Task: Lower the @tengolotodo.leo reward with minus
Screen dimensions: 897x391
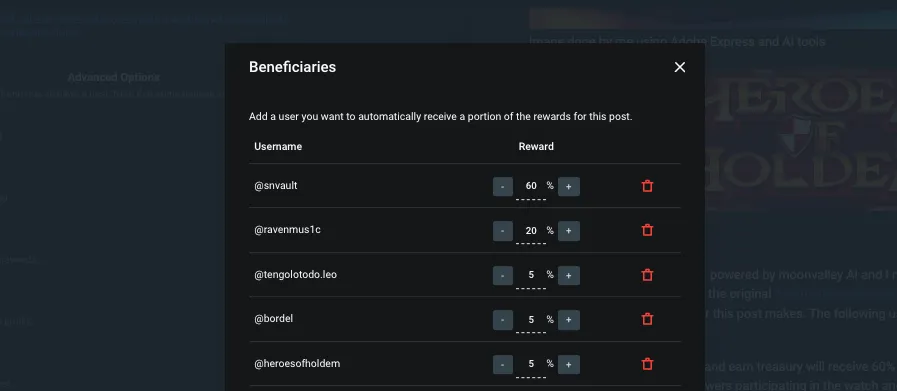Action: click(503, 275)
